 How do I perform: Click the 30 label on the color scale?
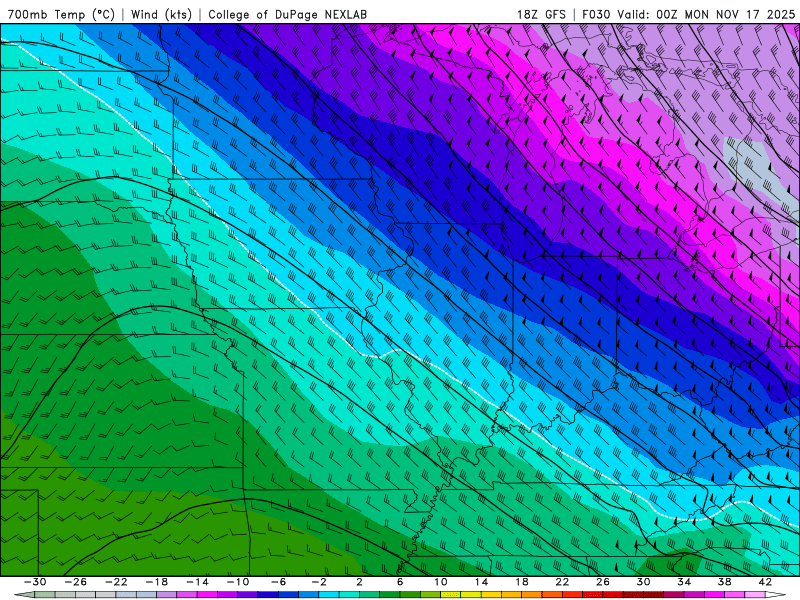click(x=643, y=582)
